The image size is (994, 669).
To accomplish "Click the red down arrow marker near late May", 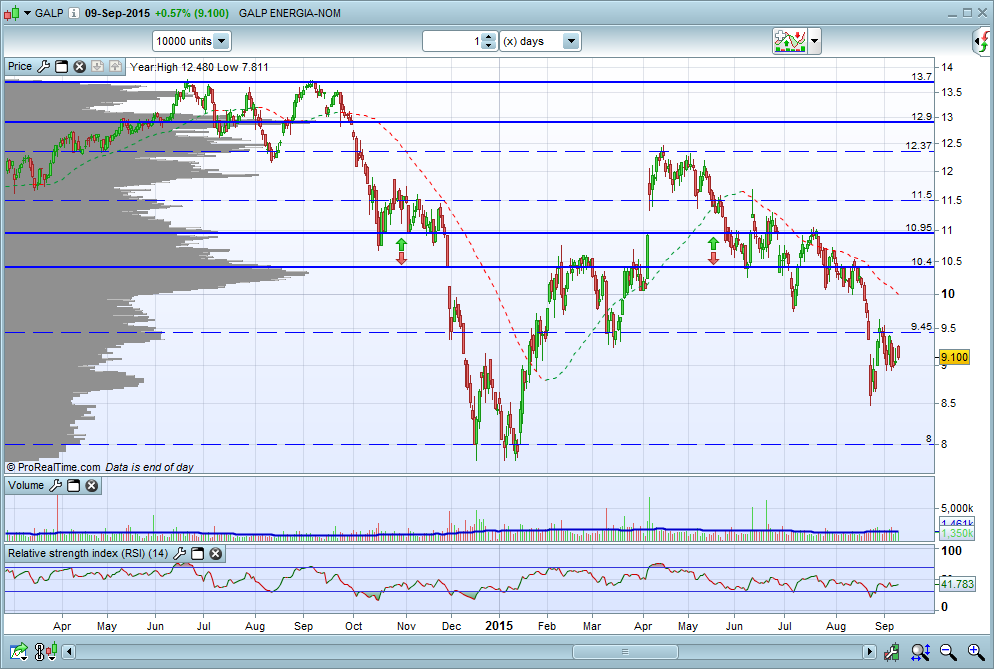I will coord(713,258).
